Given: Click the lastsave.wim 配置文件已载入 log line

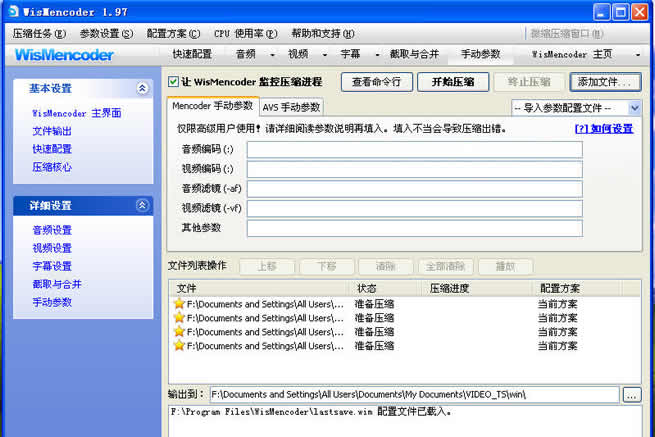Looking at the screenshot, I should (x=311, y=412).
